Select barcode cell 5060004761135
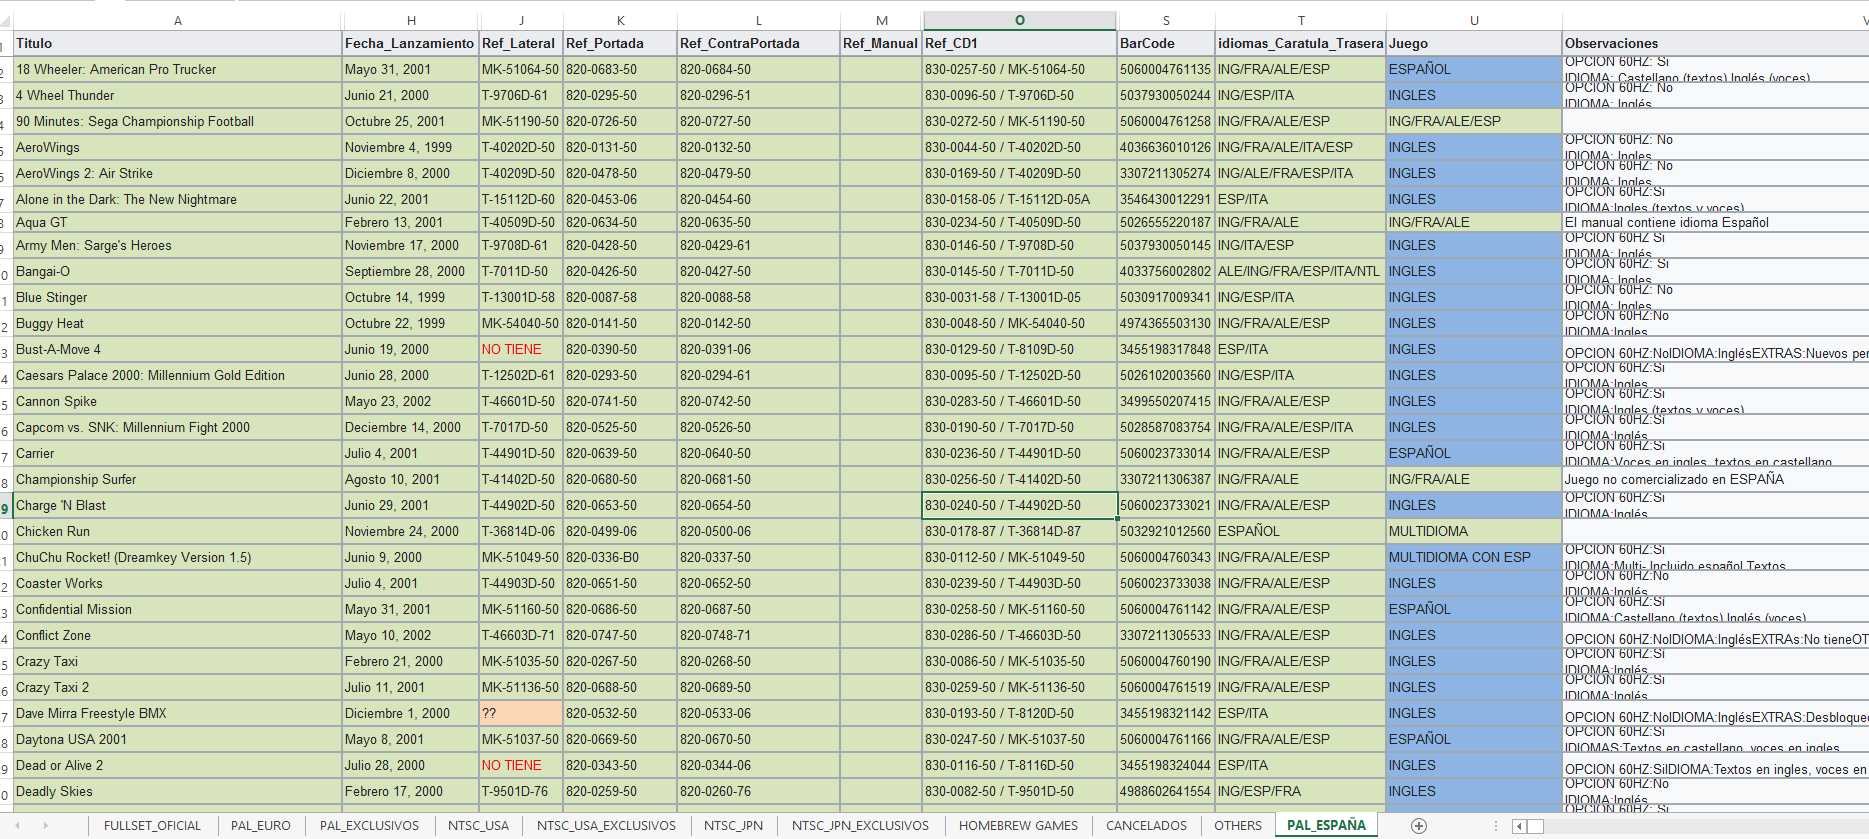1869x839 pixels. click(x=1166, y=69)
